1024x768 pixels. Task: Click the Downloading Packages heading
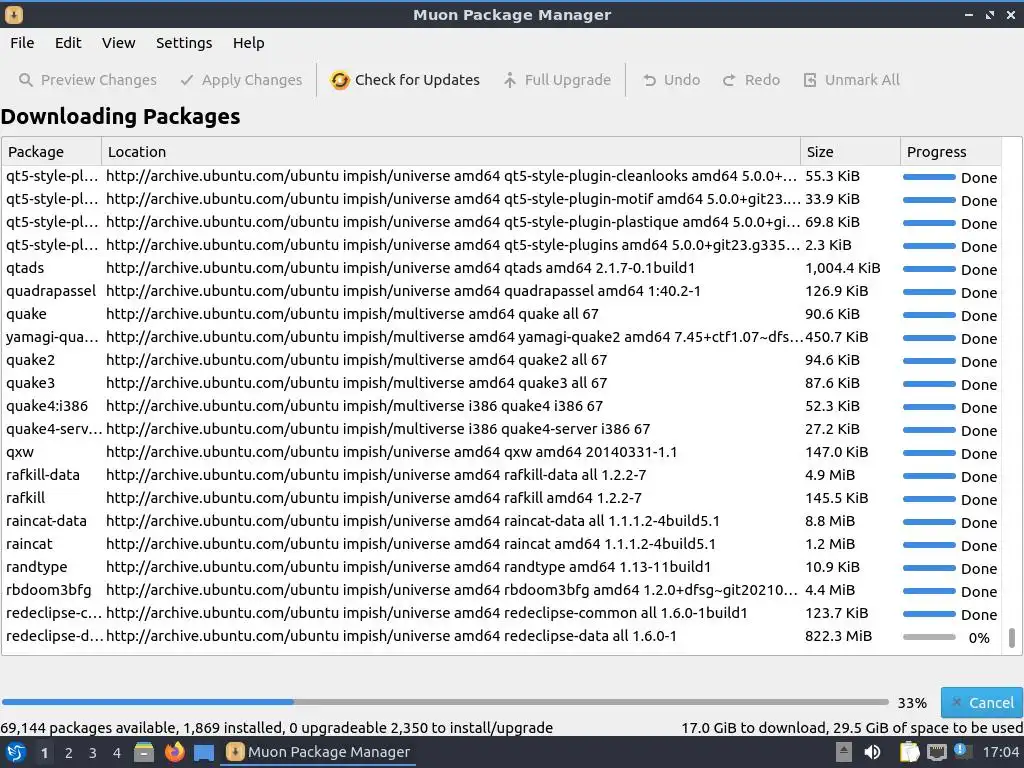[120, 116]
